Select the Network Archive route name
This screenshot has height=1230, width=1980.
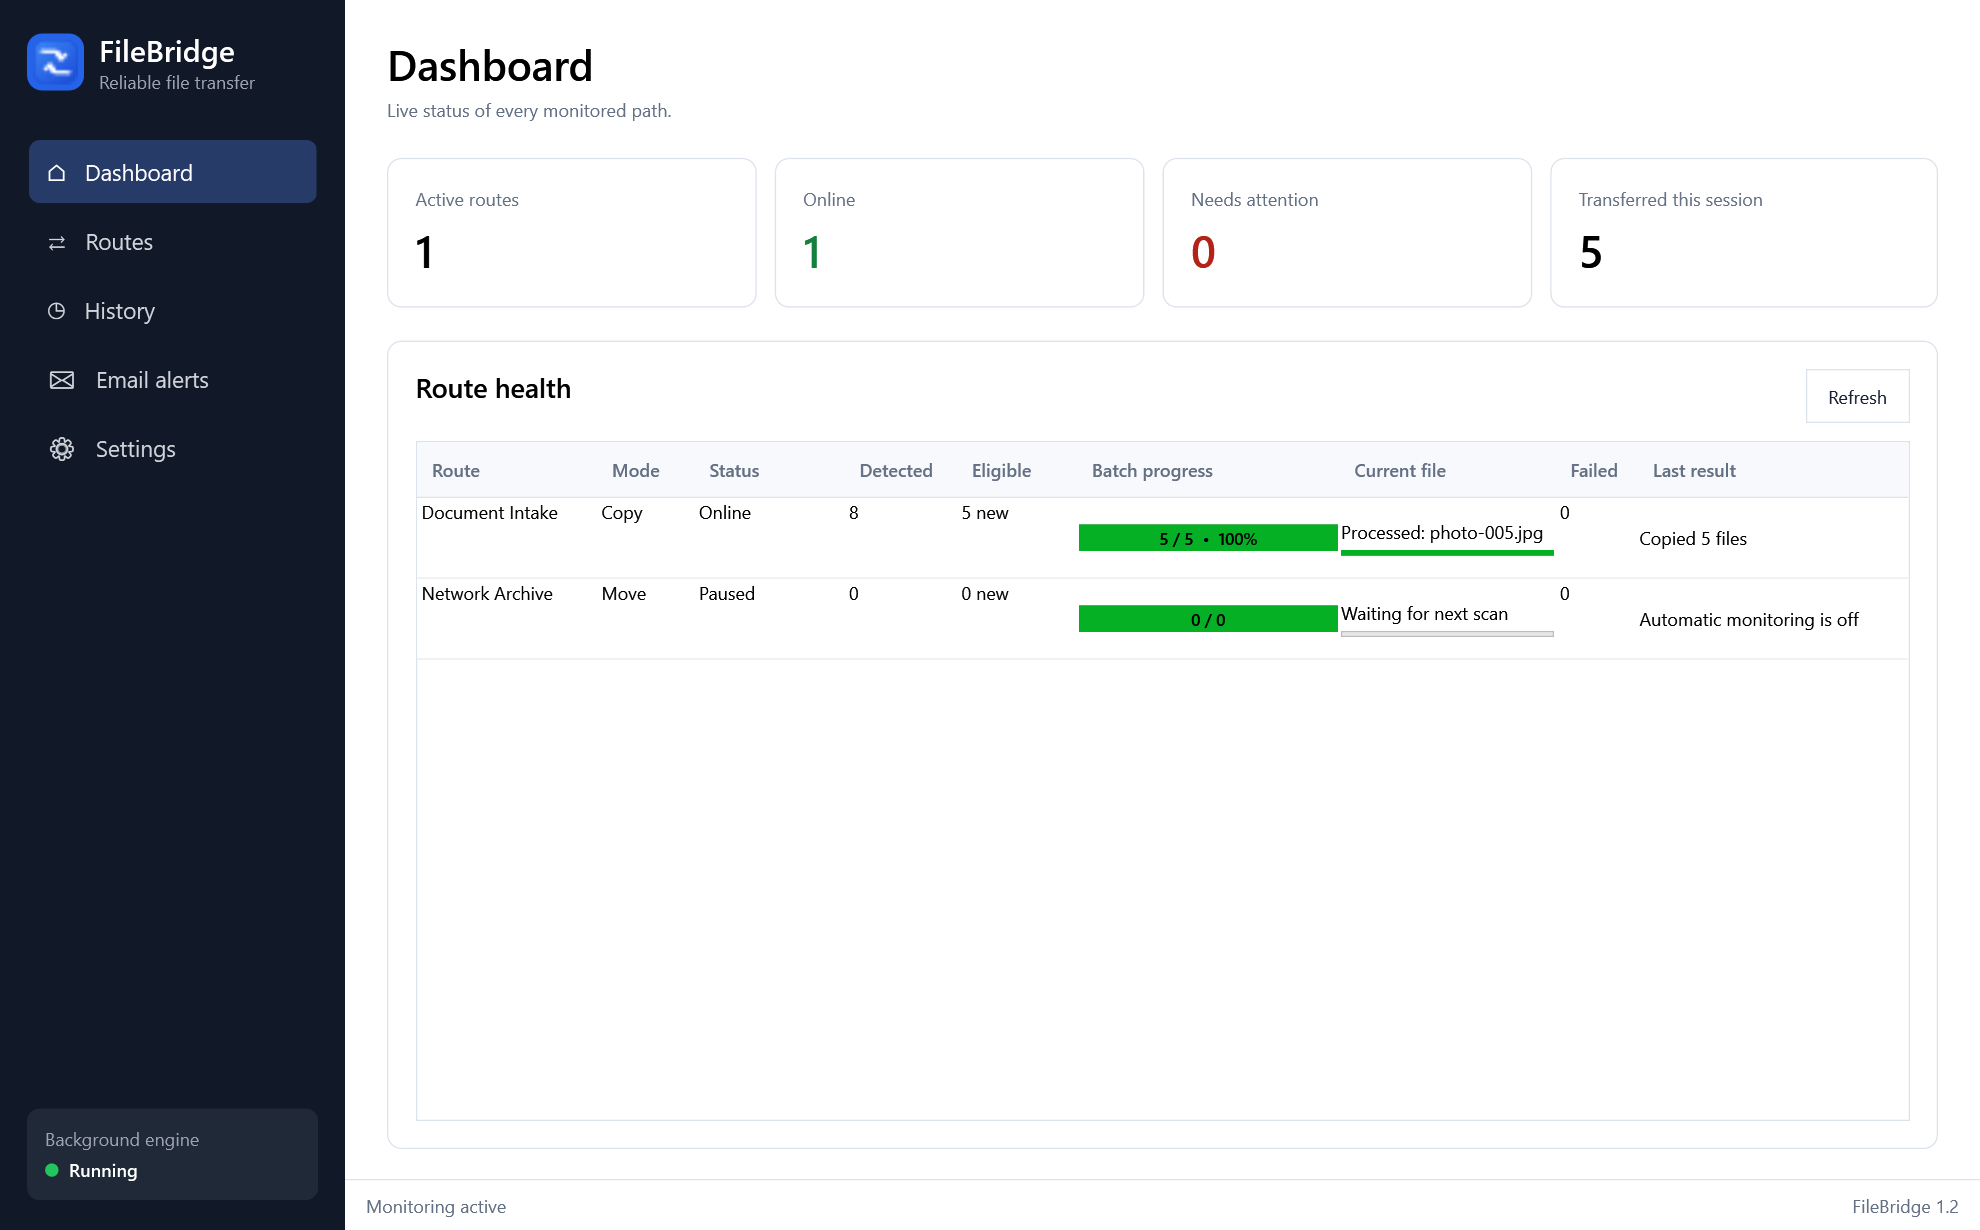(x=487, y=594)
